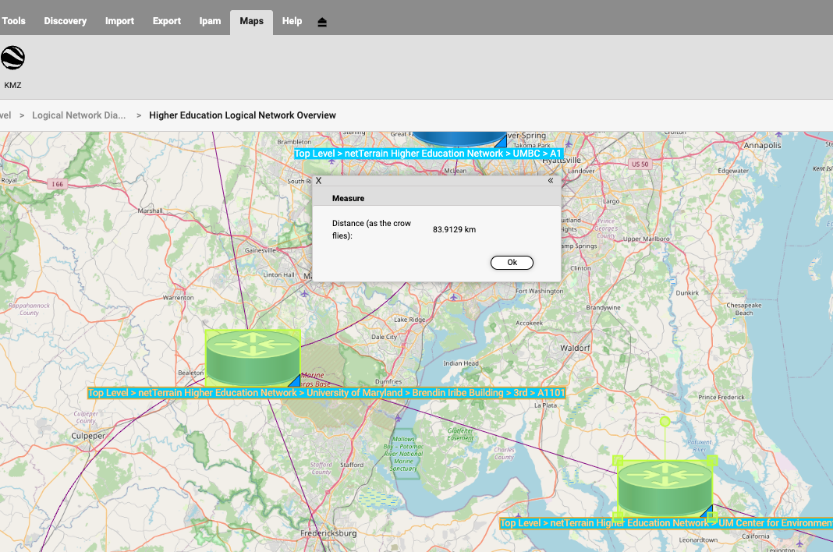Collapse the Measure dialog using double chevron
This screenshot has height=552, width=833.
(x=550, y=181)
